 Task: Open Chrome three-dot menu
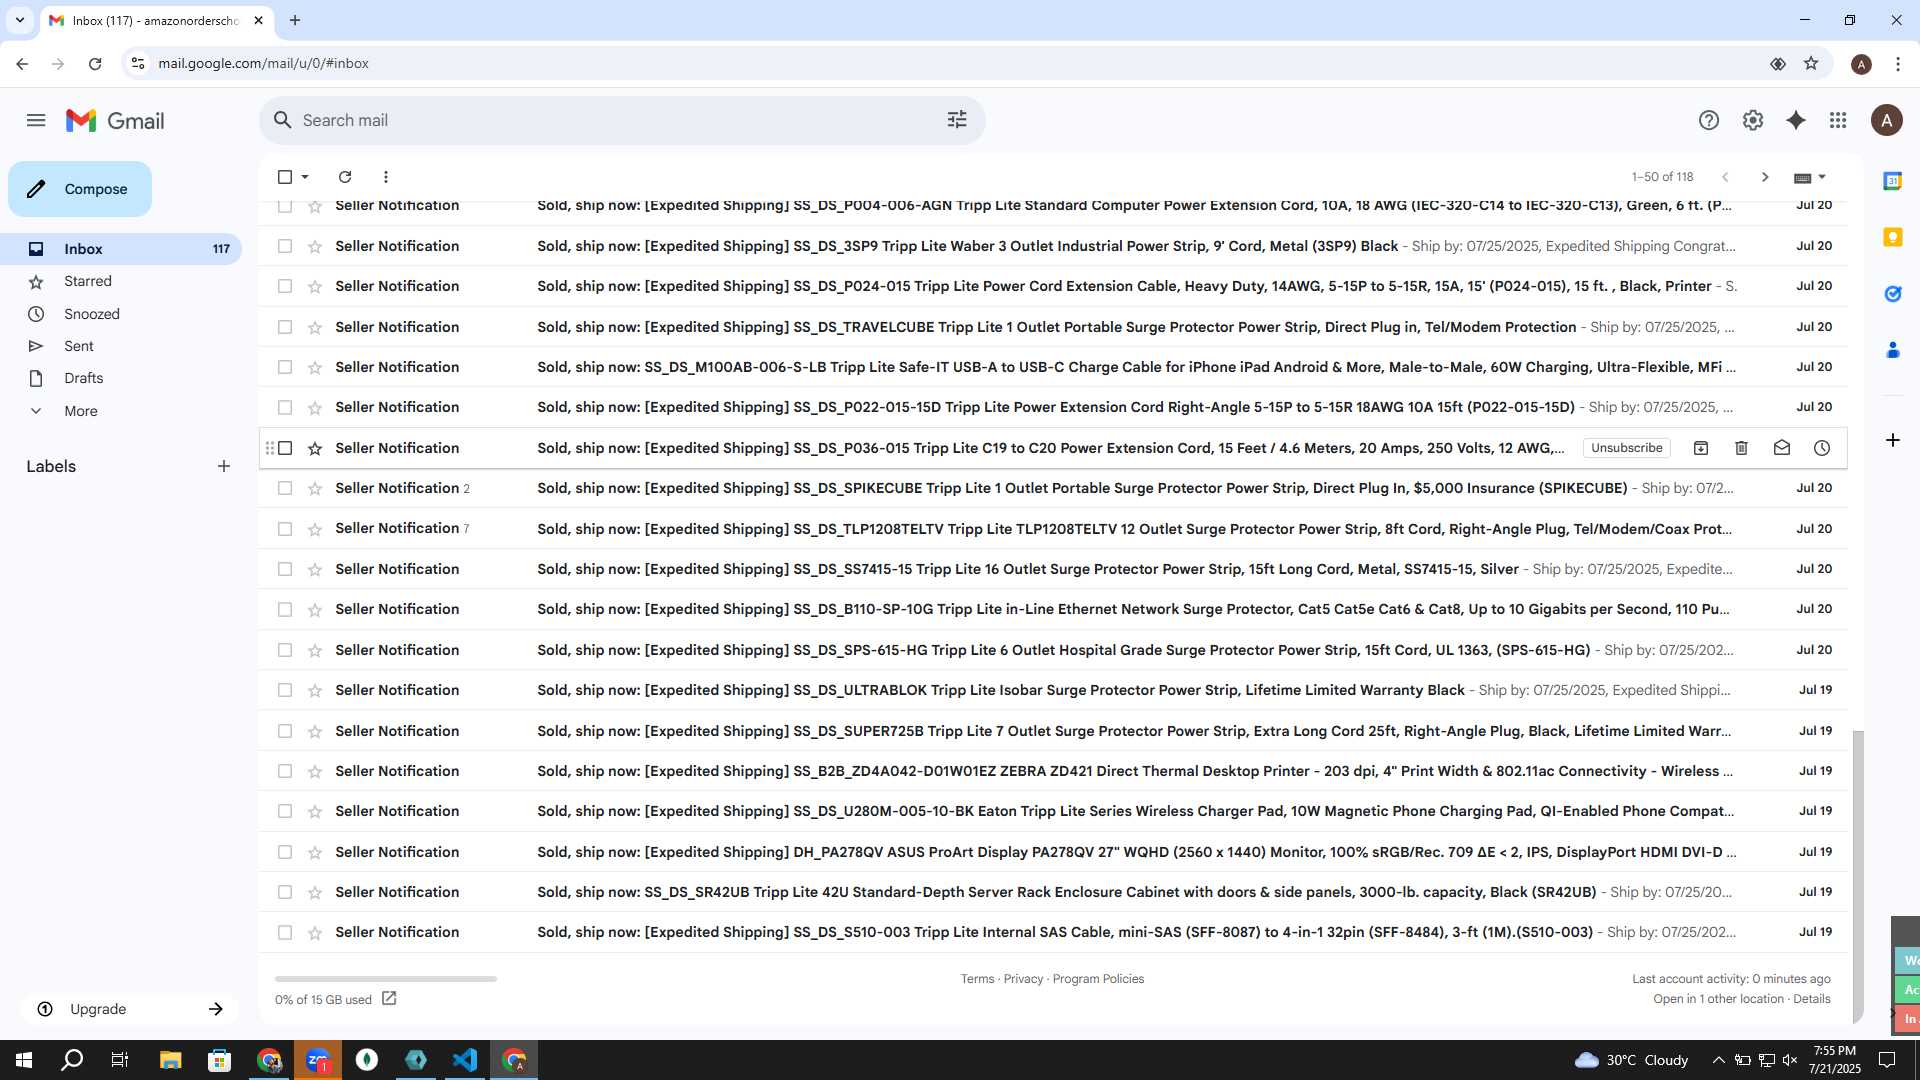pos(1898,63)
